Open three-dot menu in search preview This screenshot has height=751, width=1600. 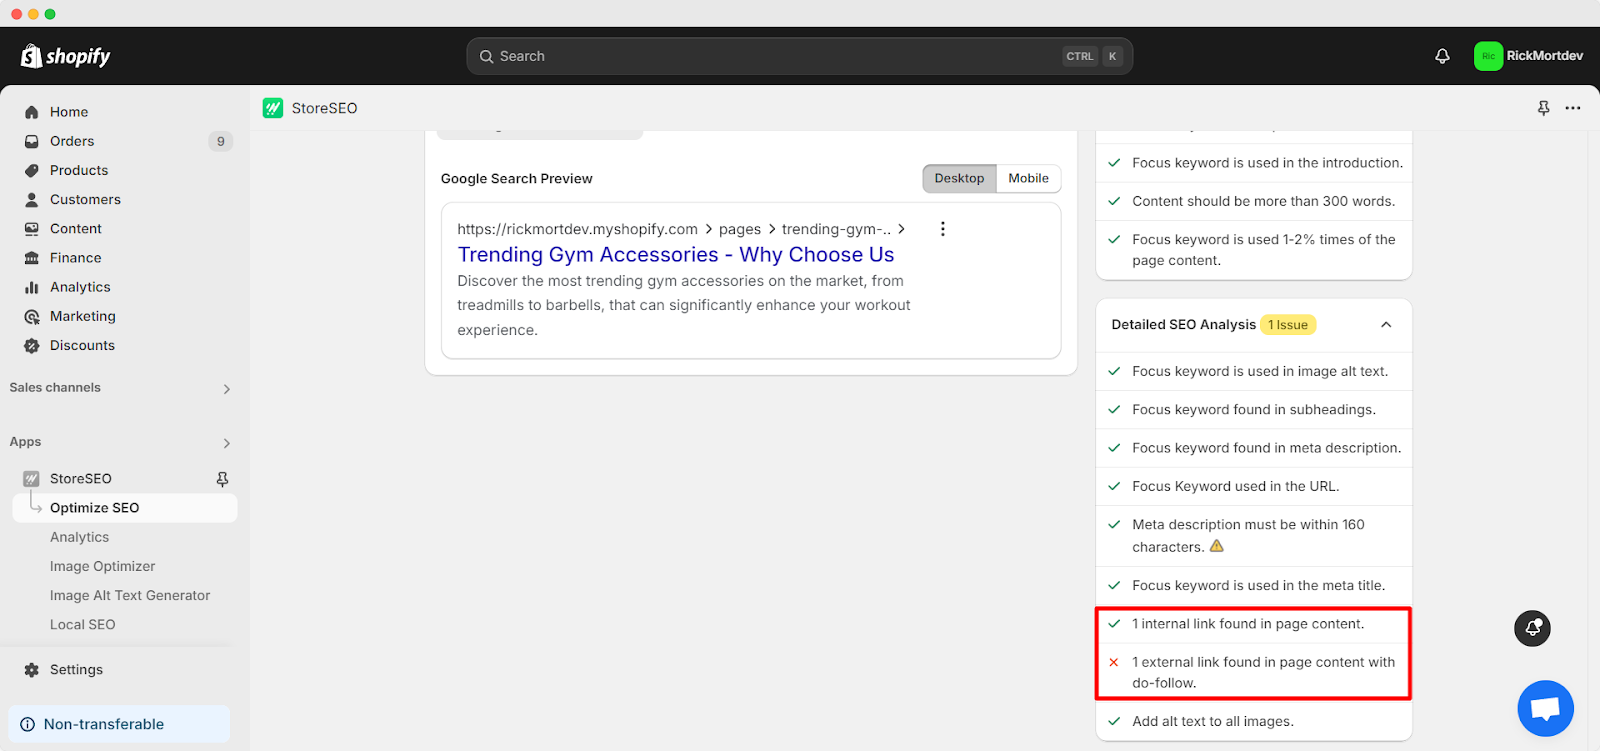[942, 229]
